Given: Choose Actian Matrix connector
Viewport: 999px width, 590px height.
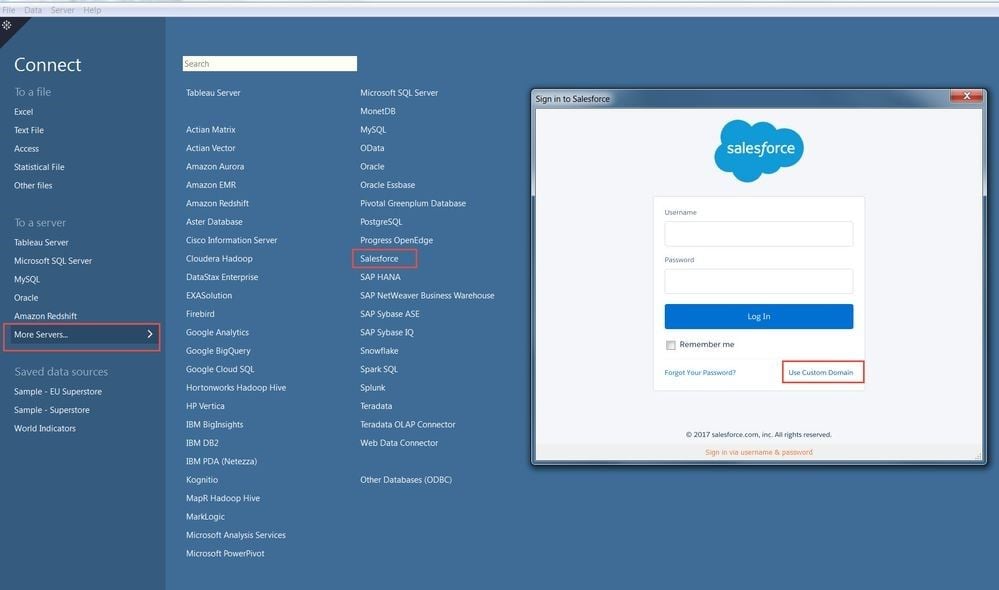Looking at the screenshot, I should [210, 129].
